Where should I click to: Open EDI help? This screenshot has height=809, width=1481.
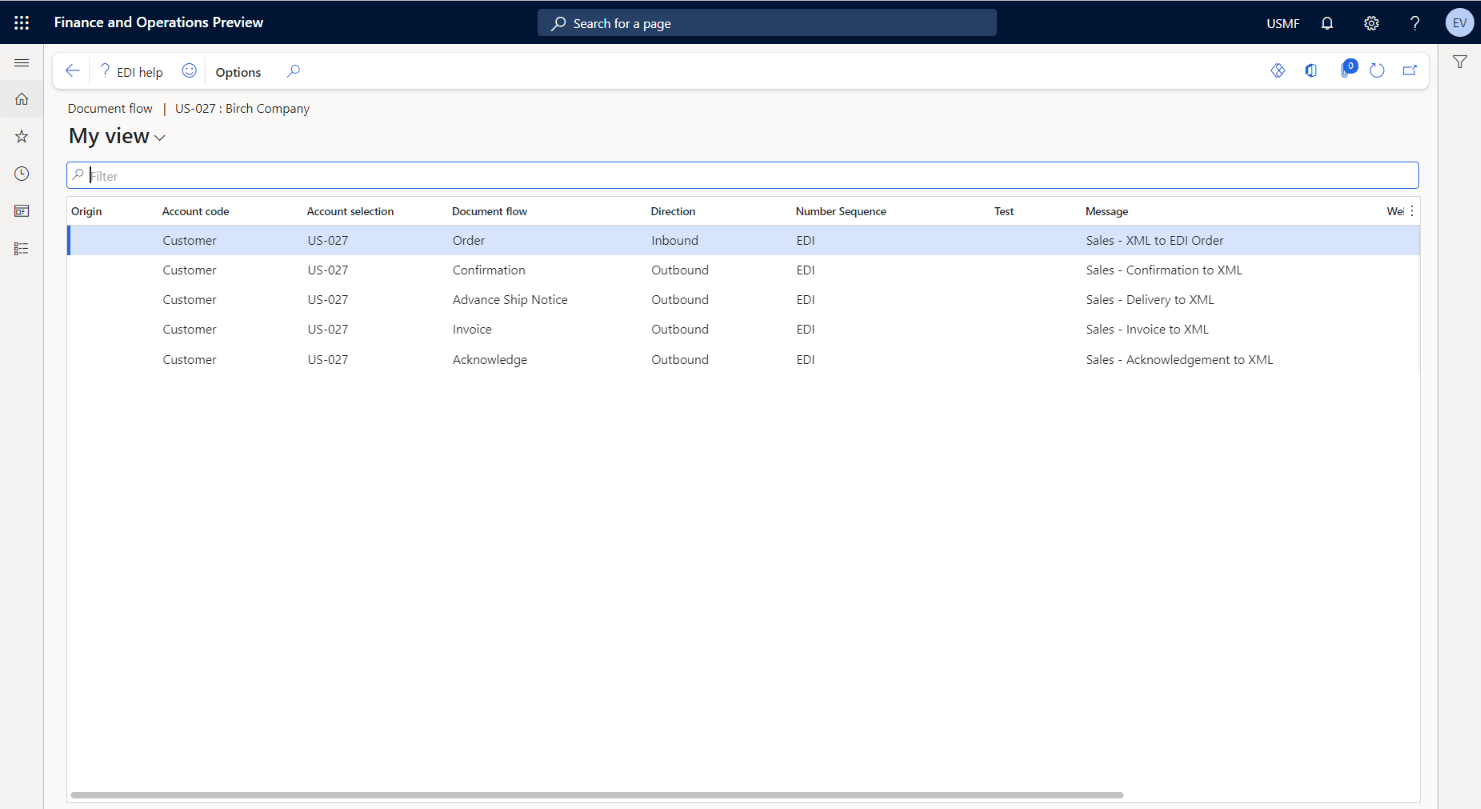pyautogui.click(x=130, y=72)
